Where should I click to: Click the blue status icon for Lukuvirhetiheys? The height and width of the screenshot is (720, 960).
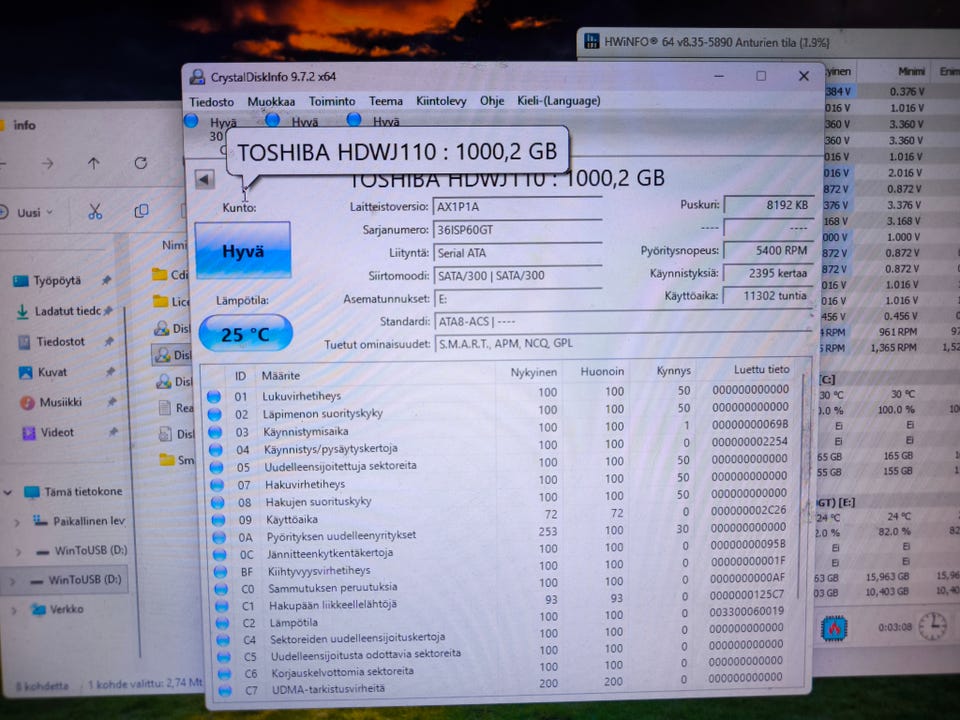click(x=214, y=396)
